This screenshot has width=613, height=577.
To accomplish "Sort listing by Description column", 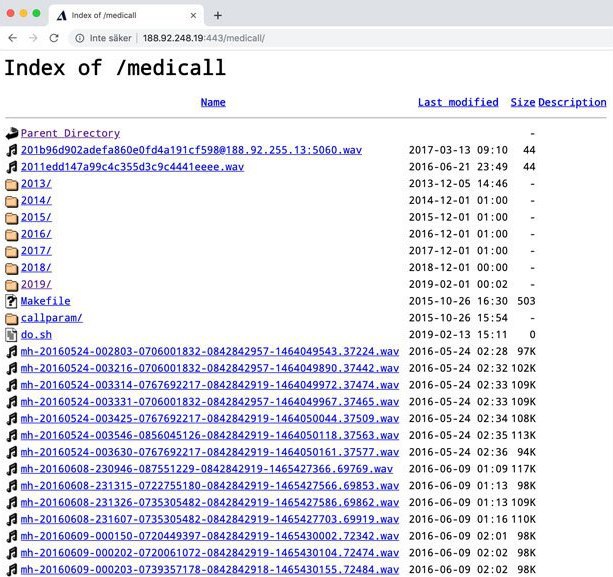I will click(x=572, y=102).
